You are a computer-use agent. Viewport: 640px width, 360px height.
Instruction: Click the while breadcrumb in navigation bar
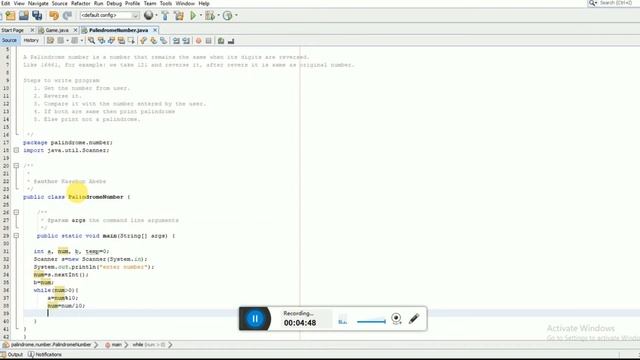[x=149, y=345]
